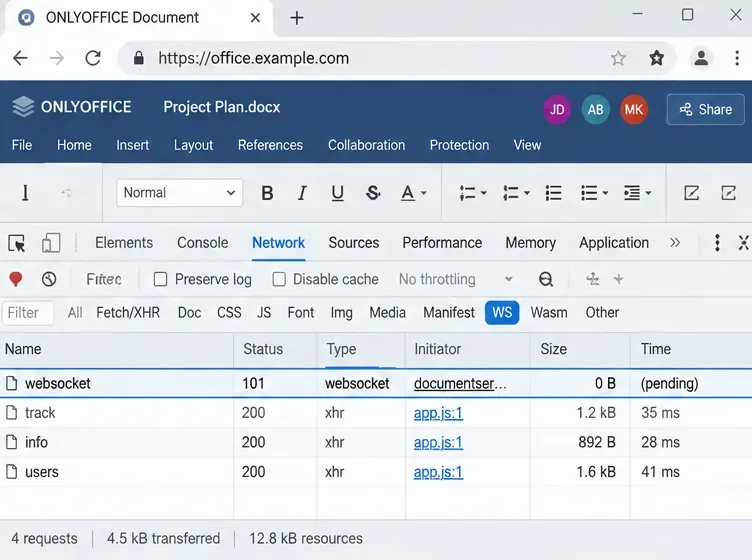Image resolution: width=752 pixels, height=560 pixels.
Task: Click in the Filter text field
Action: (x=28, y=313)
